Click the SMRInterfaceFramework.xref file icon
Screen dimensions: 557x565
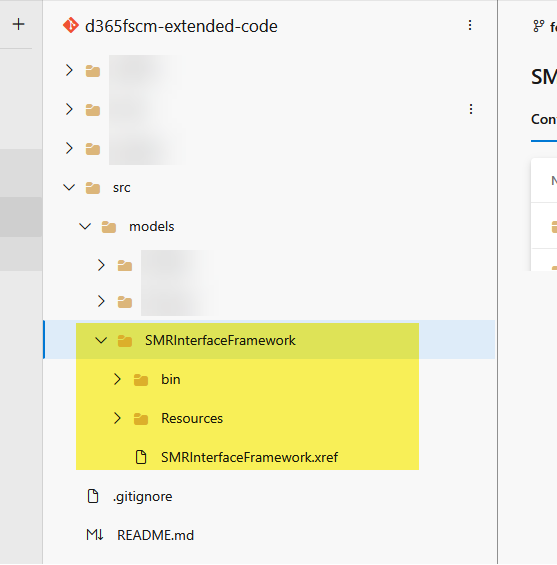[x=141, y=457]
